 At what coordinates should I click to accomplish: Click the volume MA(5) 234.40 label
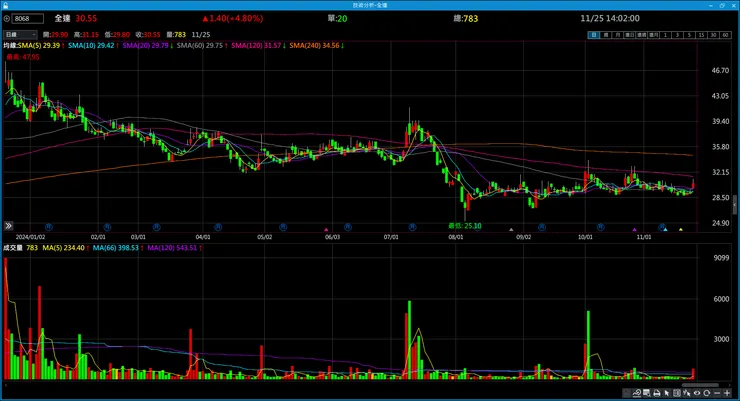pos(66,248)
